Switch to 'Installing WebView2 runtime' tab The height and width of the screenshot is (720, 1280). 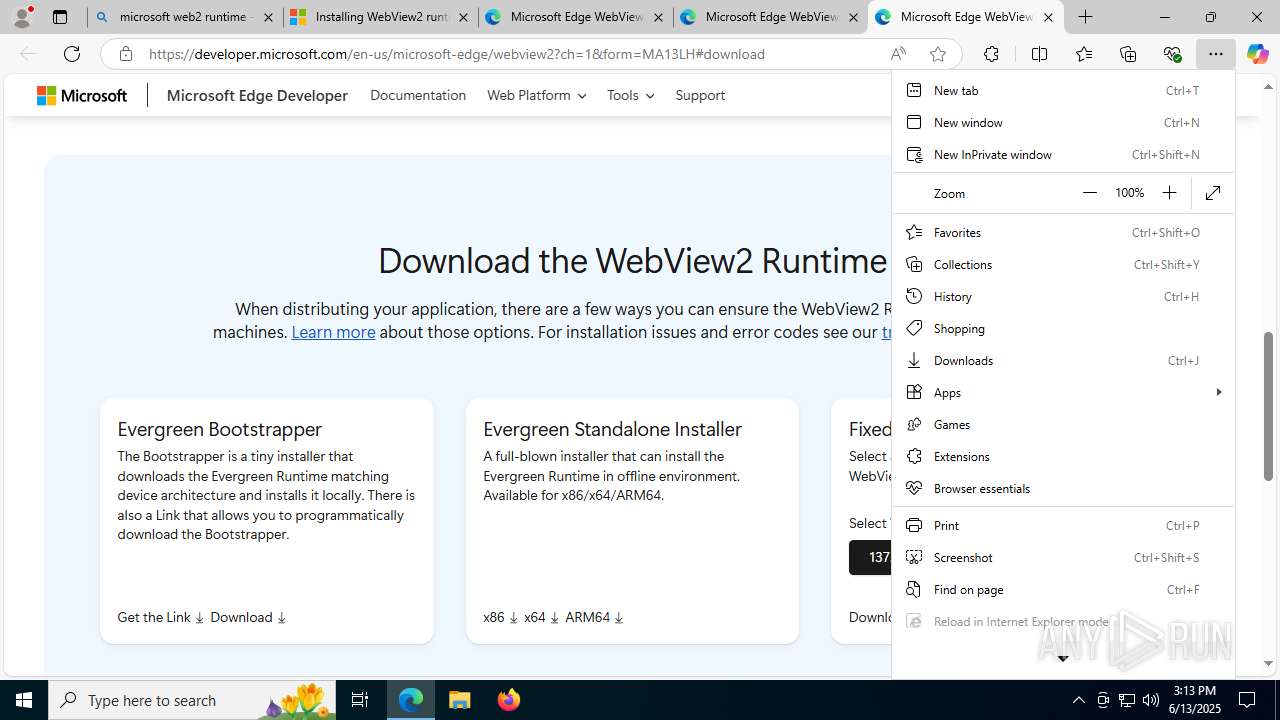(x=380, y=17)
